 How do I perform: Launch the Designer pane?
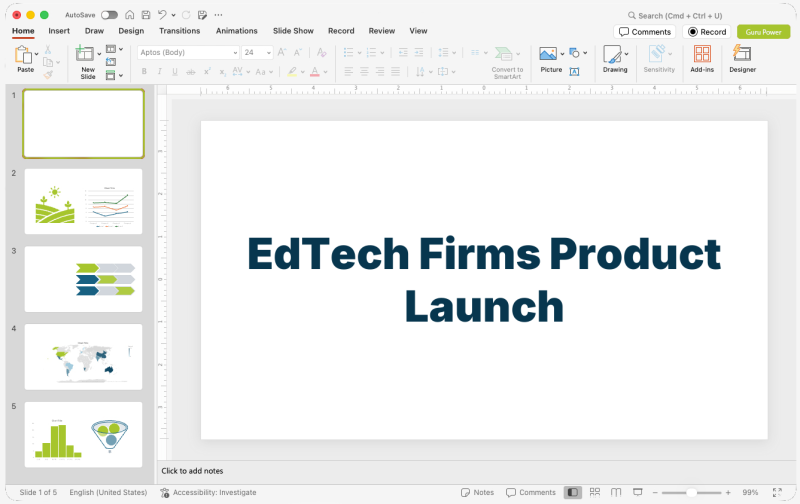pos(742,53)
